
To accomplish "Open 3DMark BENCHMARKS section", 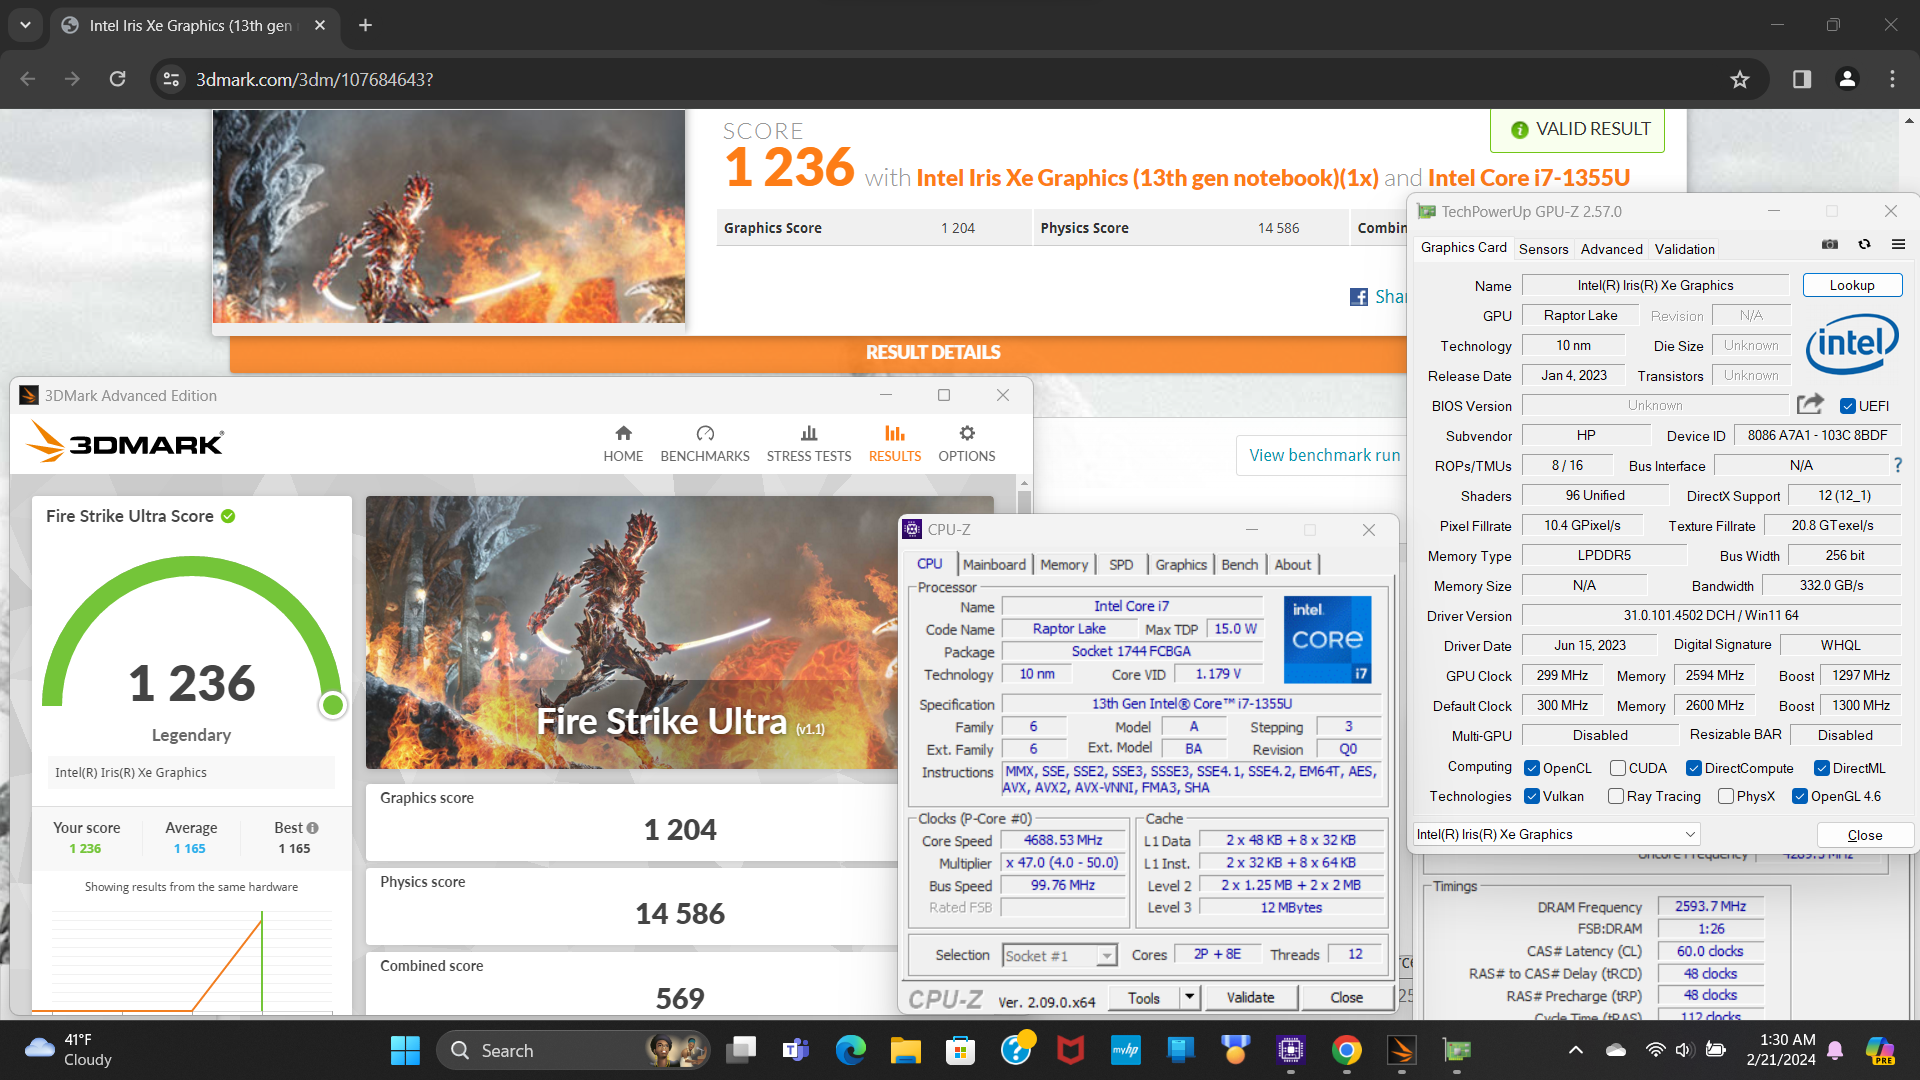I will [705, 444].
